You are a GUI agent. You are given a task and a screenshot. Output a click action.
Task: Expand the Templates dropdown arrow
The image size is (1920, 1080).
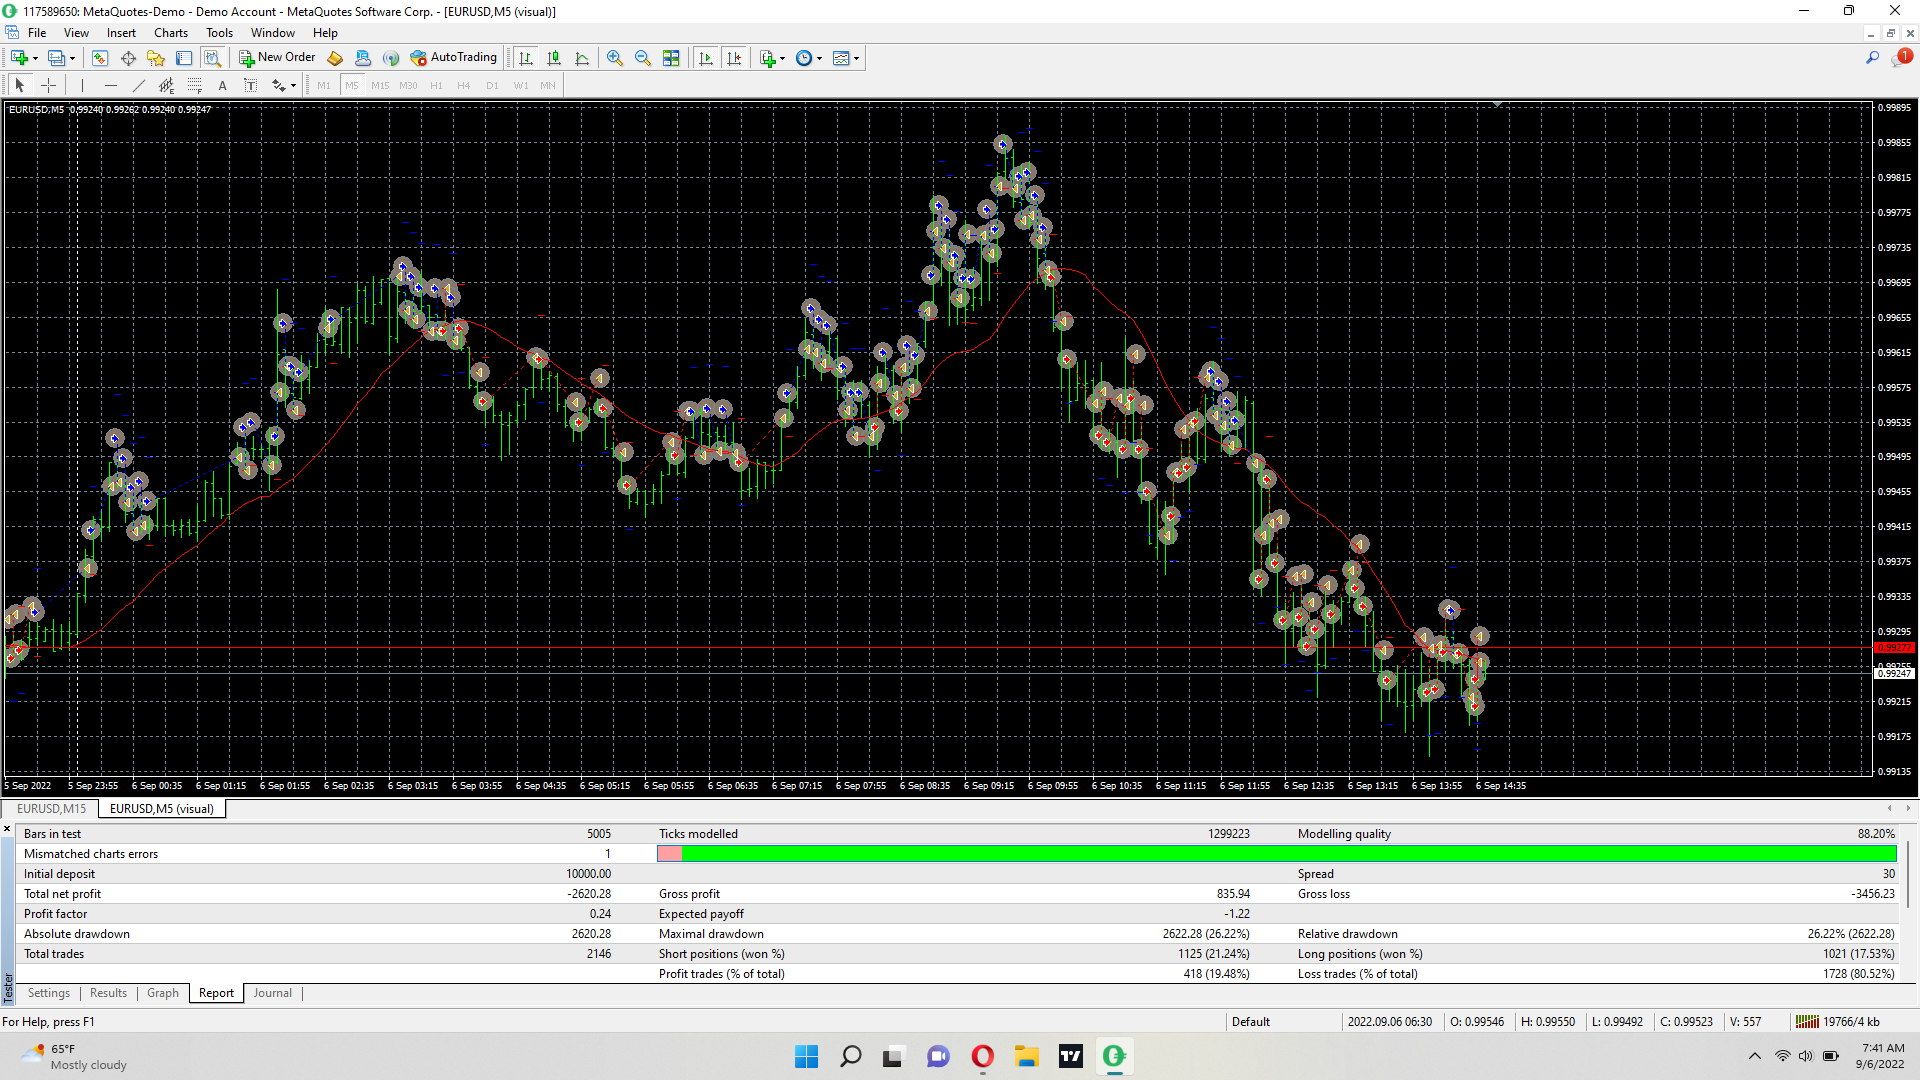(x=857, y=58)
